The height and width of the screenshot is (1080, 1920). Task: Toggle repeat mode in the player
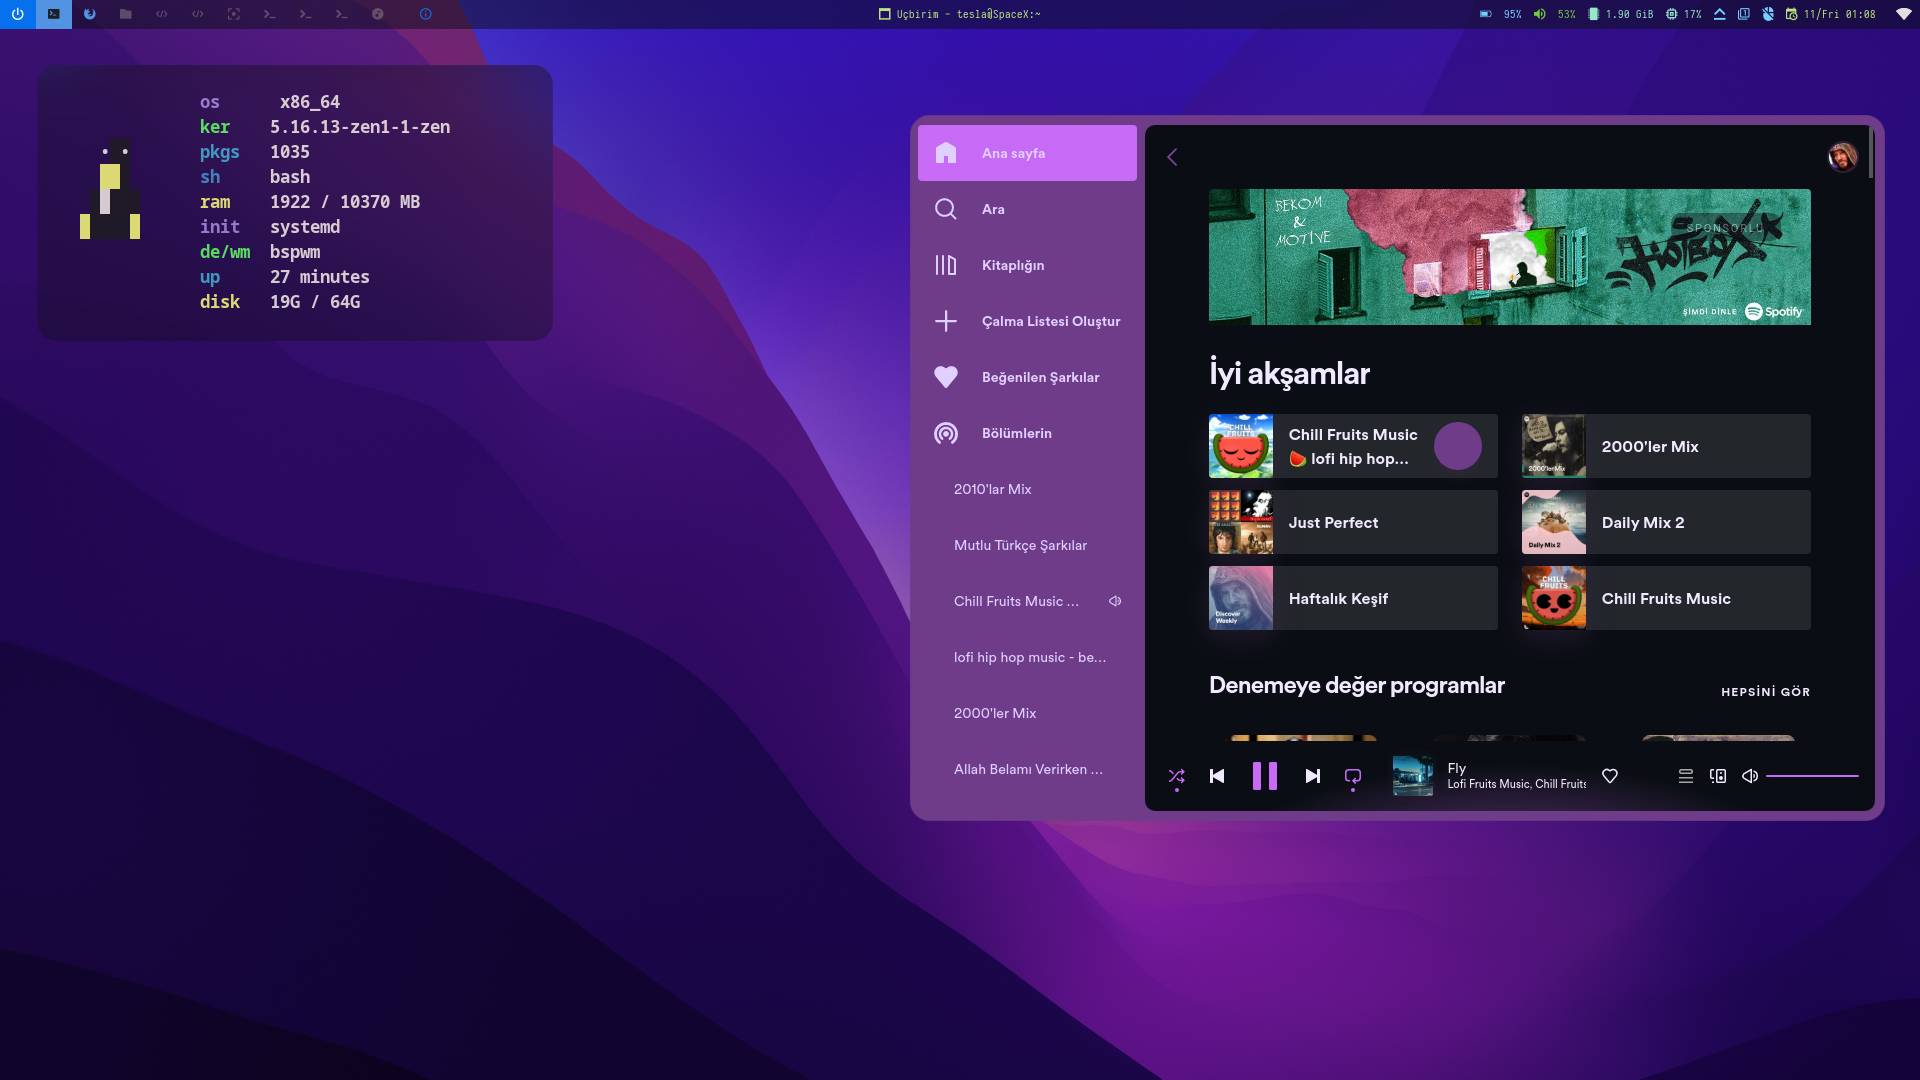point(1353,776)
